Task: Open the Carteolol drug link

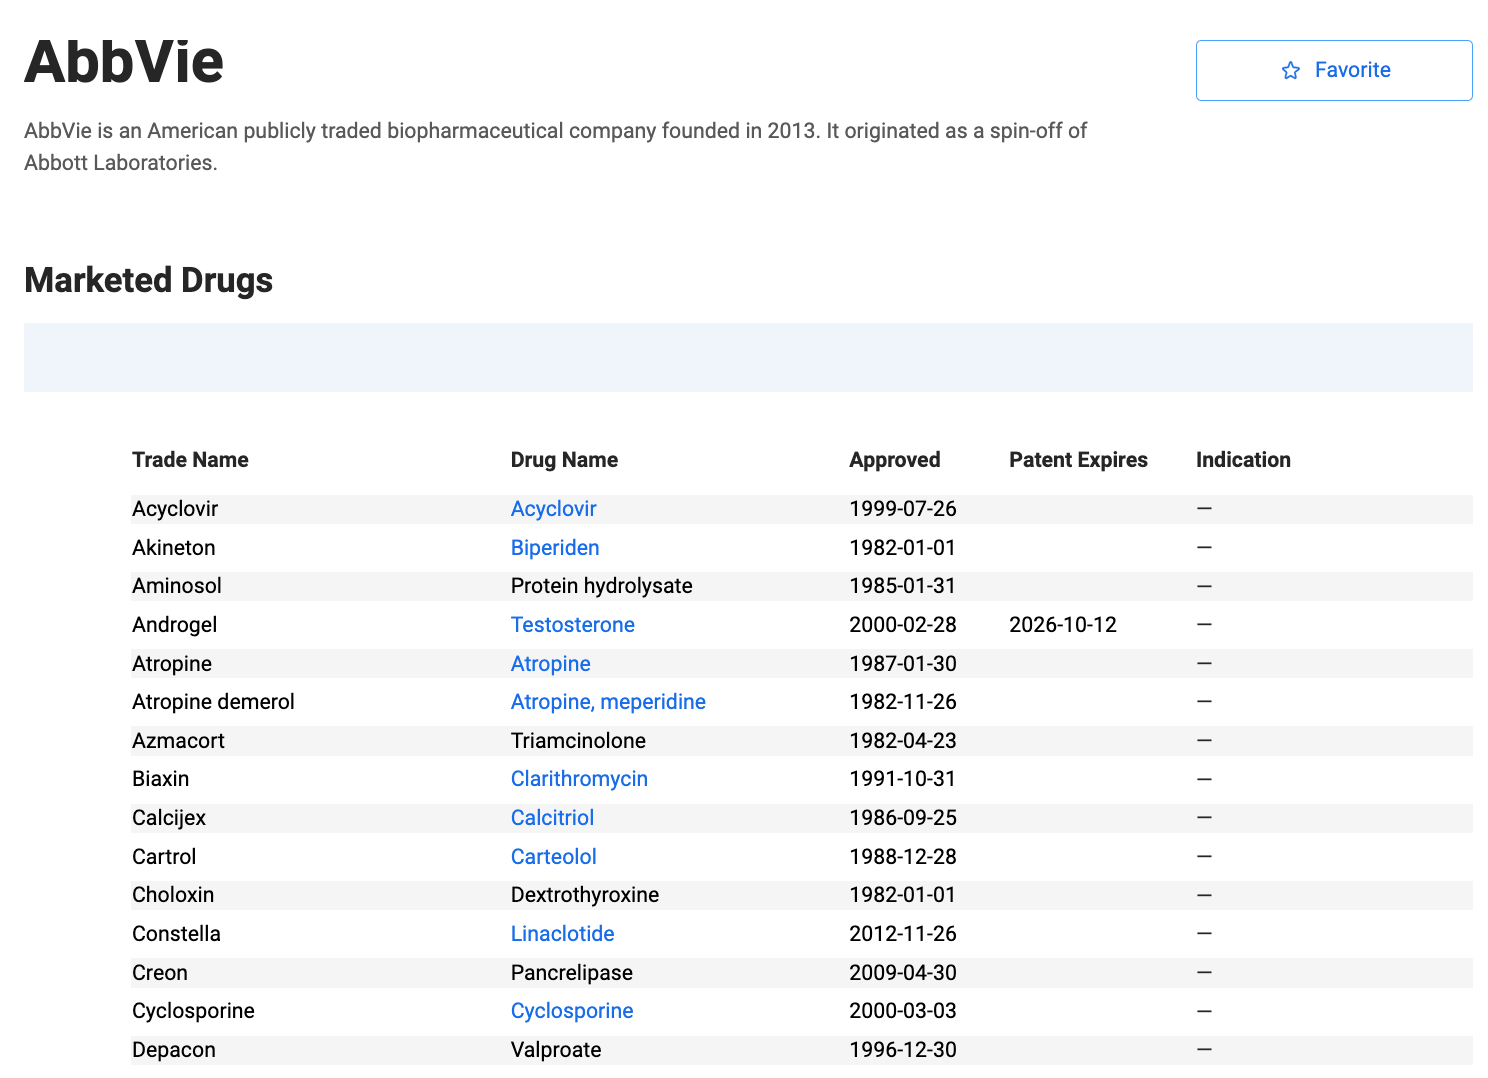Action: pyautogui.click(x=553, y=857)
